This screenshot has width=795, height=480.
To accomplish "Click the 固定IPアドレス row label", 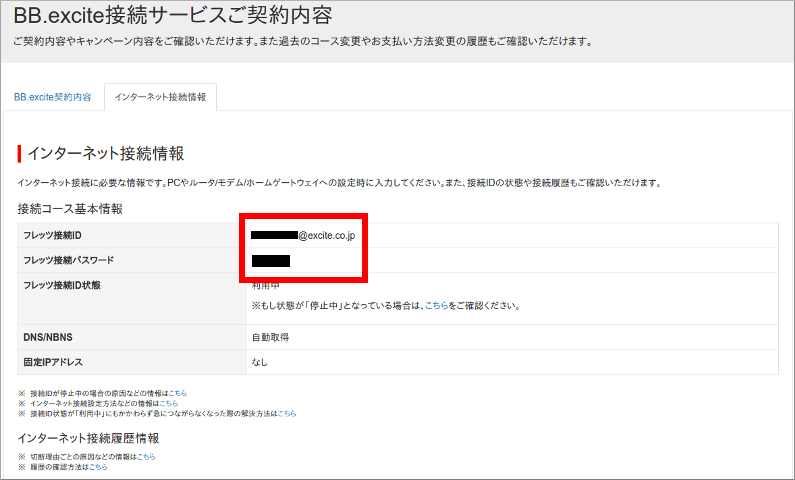I will (53, 362).
